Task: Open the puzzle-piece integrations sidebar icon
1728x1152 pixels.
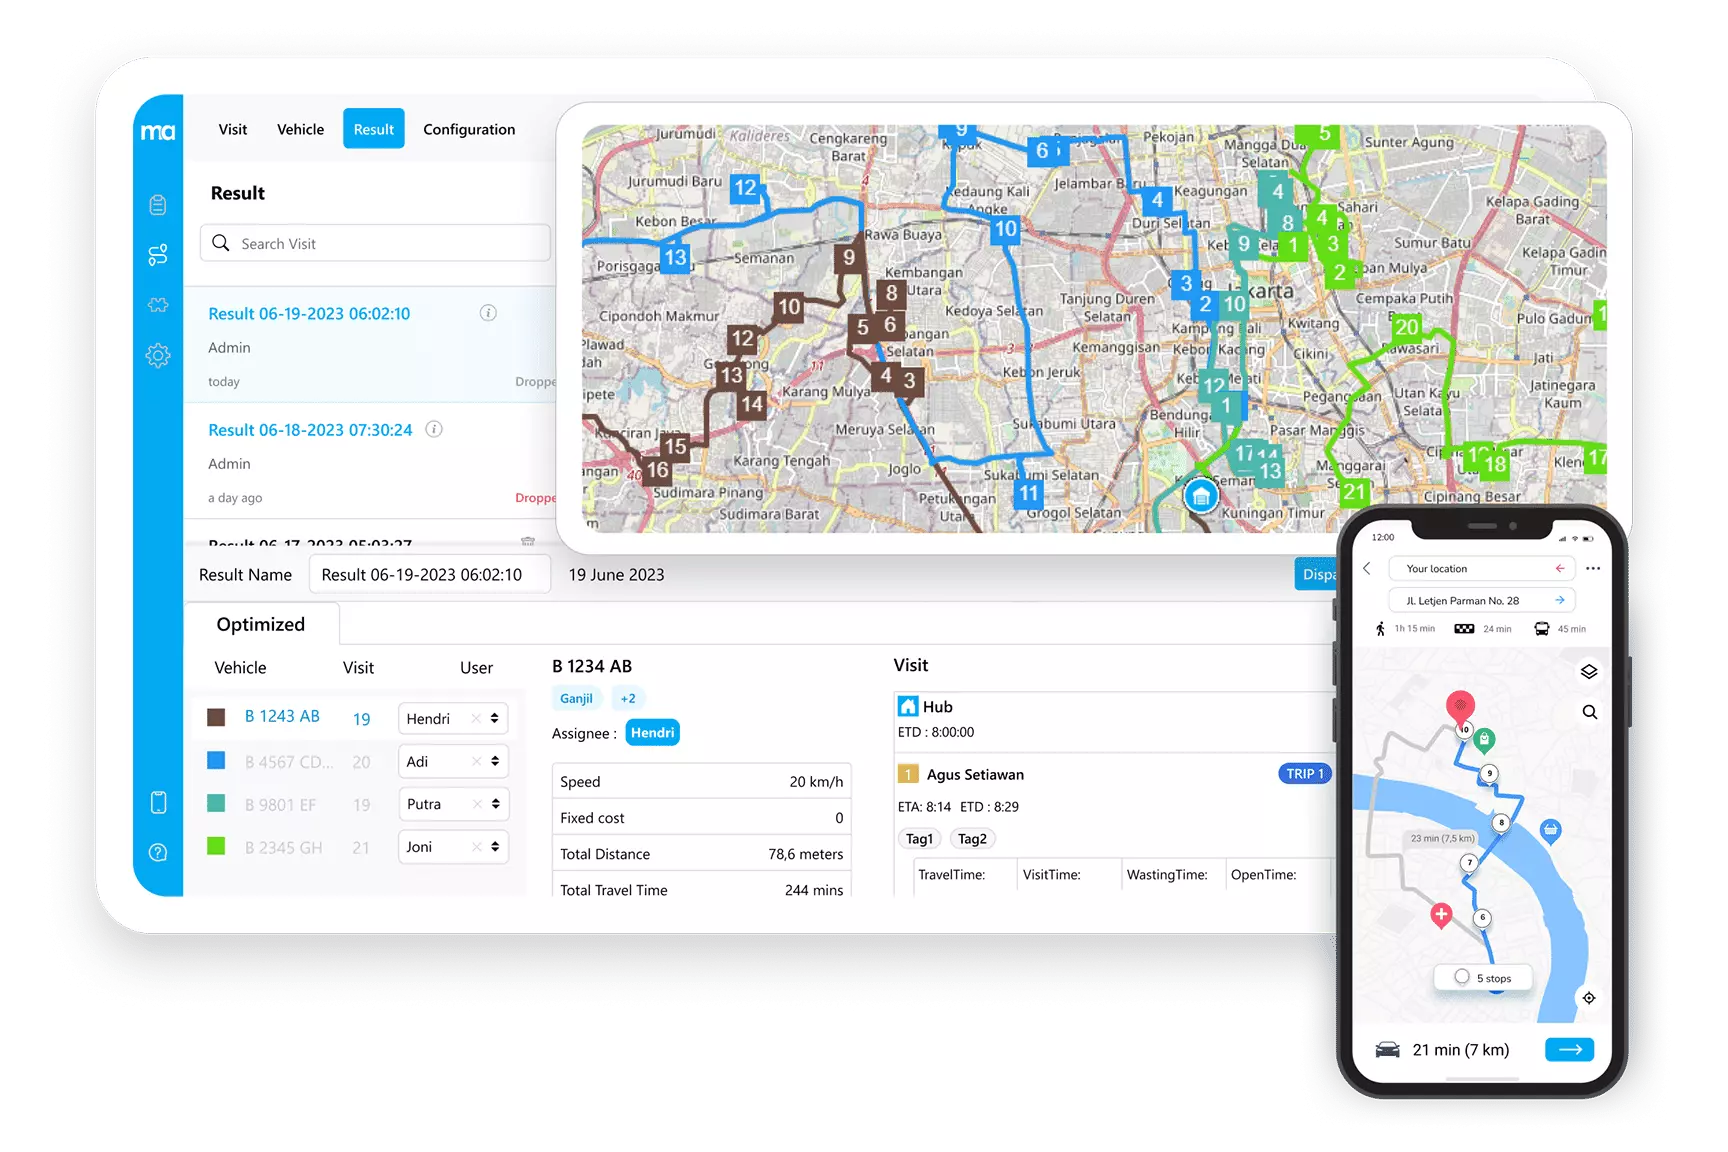Action: pyautogui.click(x=158, y=305)
